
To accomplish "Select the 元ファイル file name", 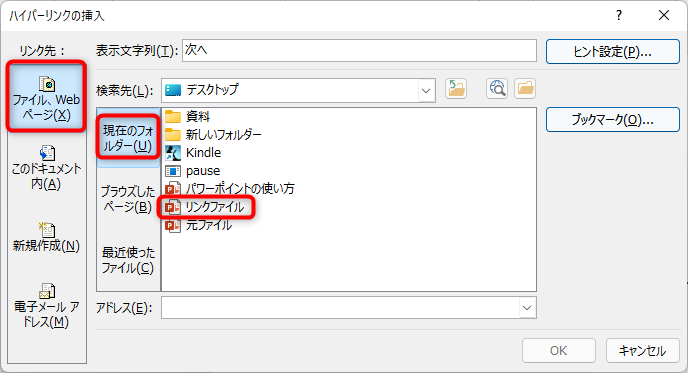I will coord(209,226).
